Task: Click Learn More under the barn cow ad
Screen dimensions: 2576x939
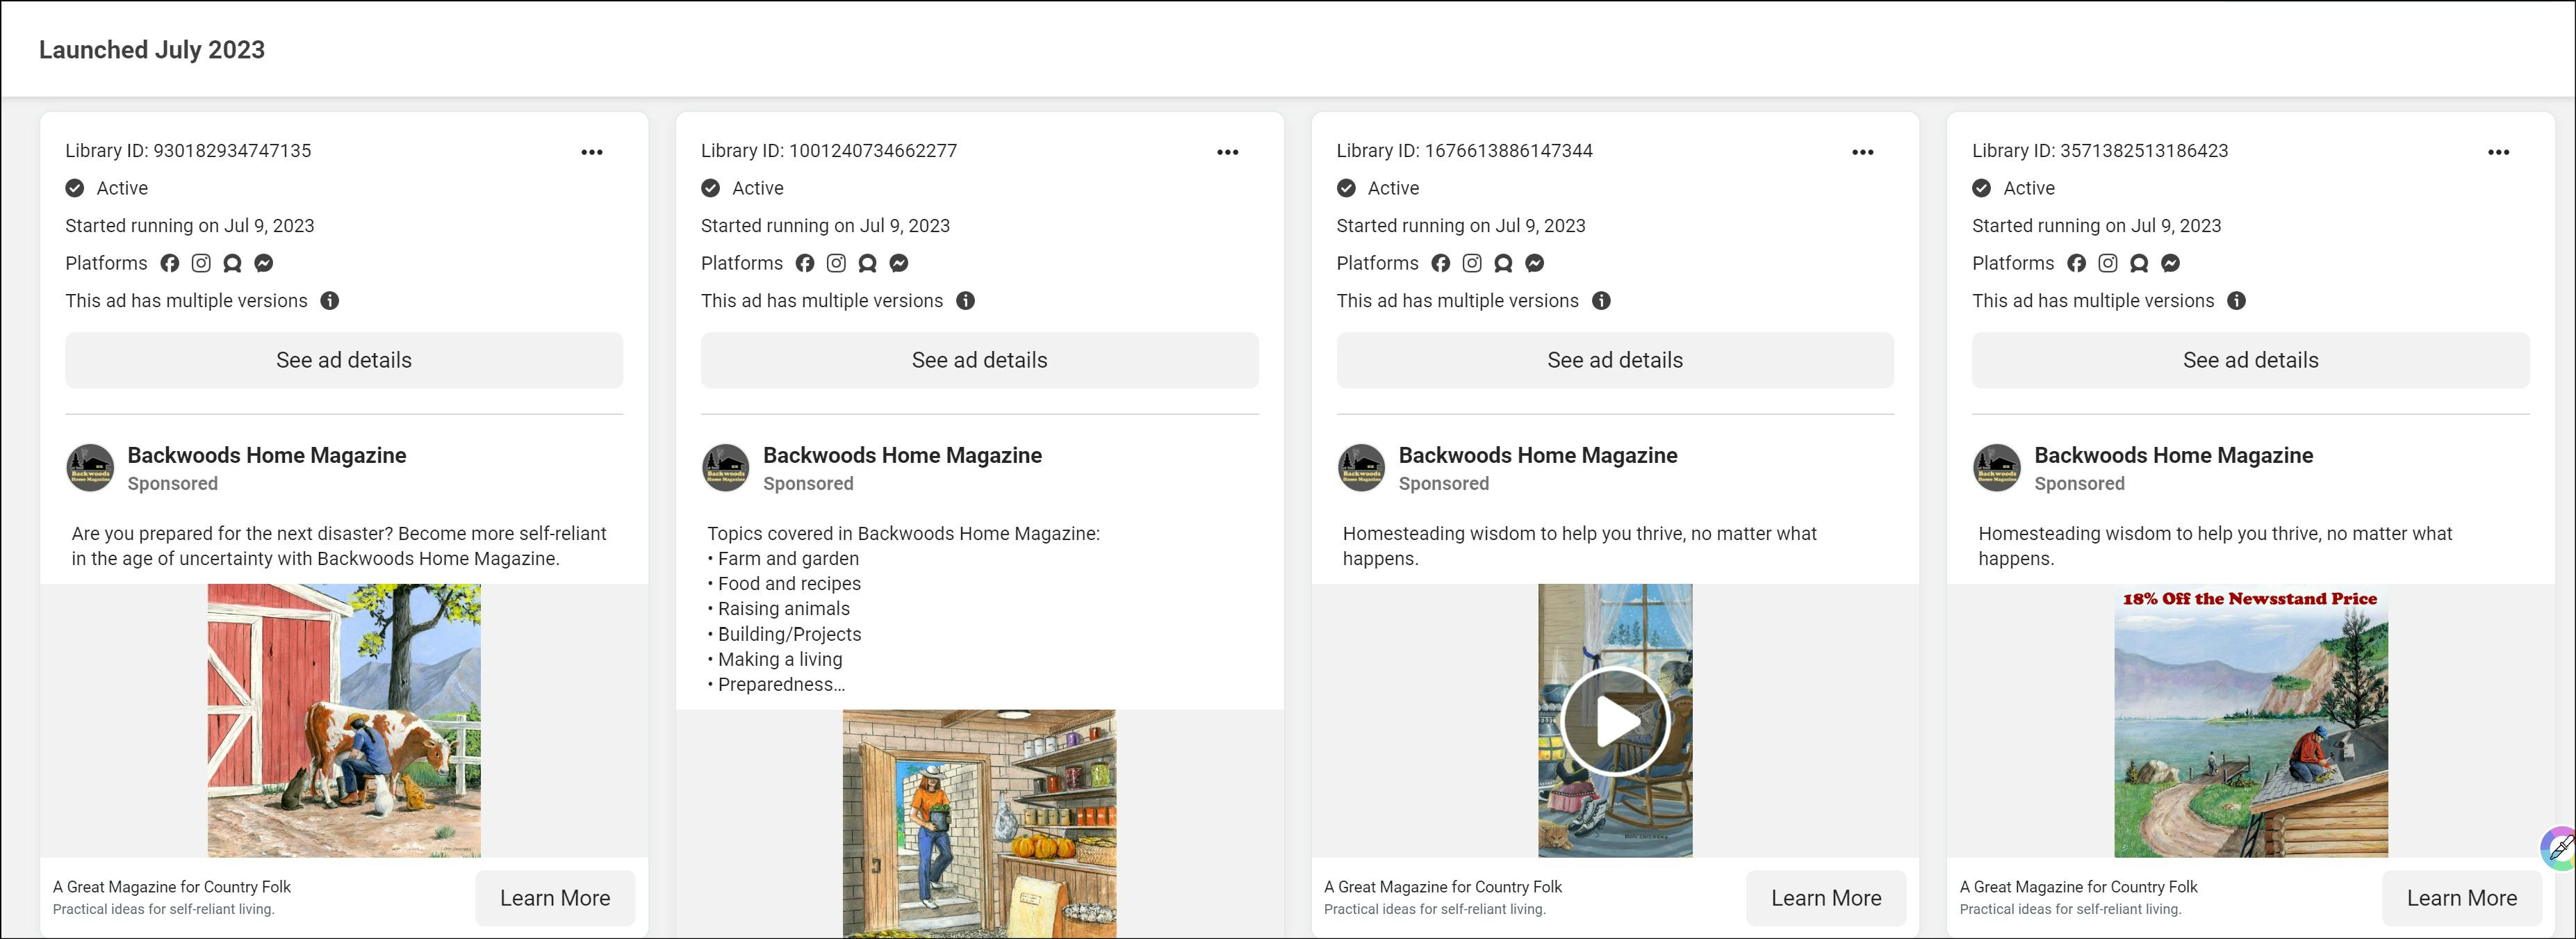Action: point(555,898)
